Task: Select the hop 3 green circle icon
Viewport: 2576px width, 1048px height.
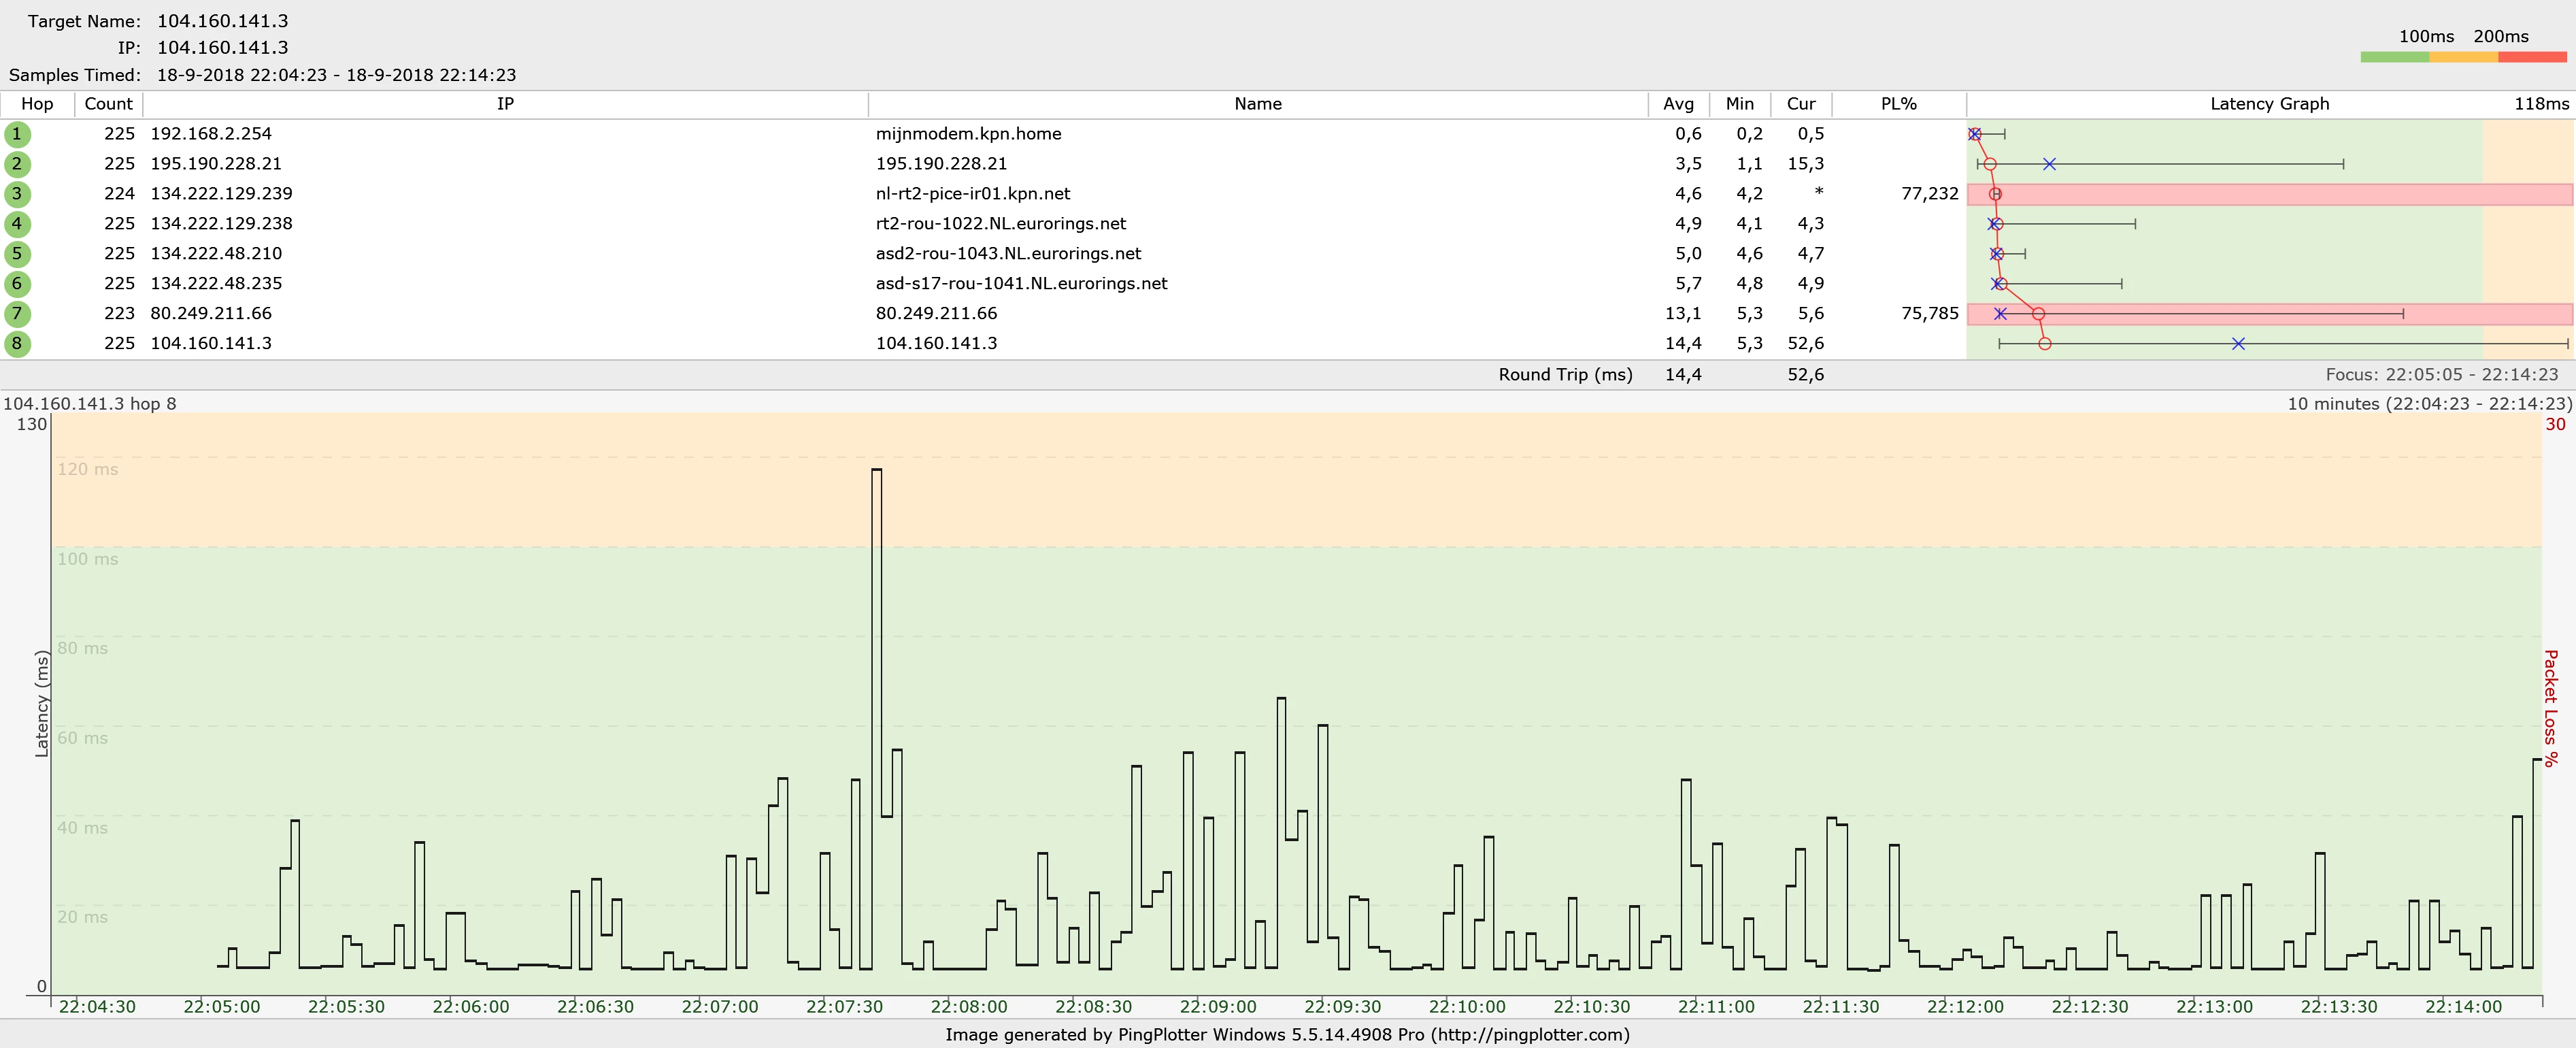Action: [17, 194]
